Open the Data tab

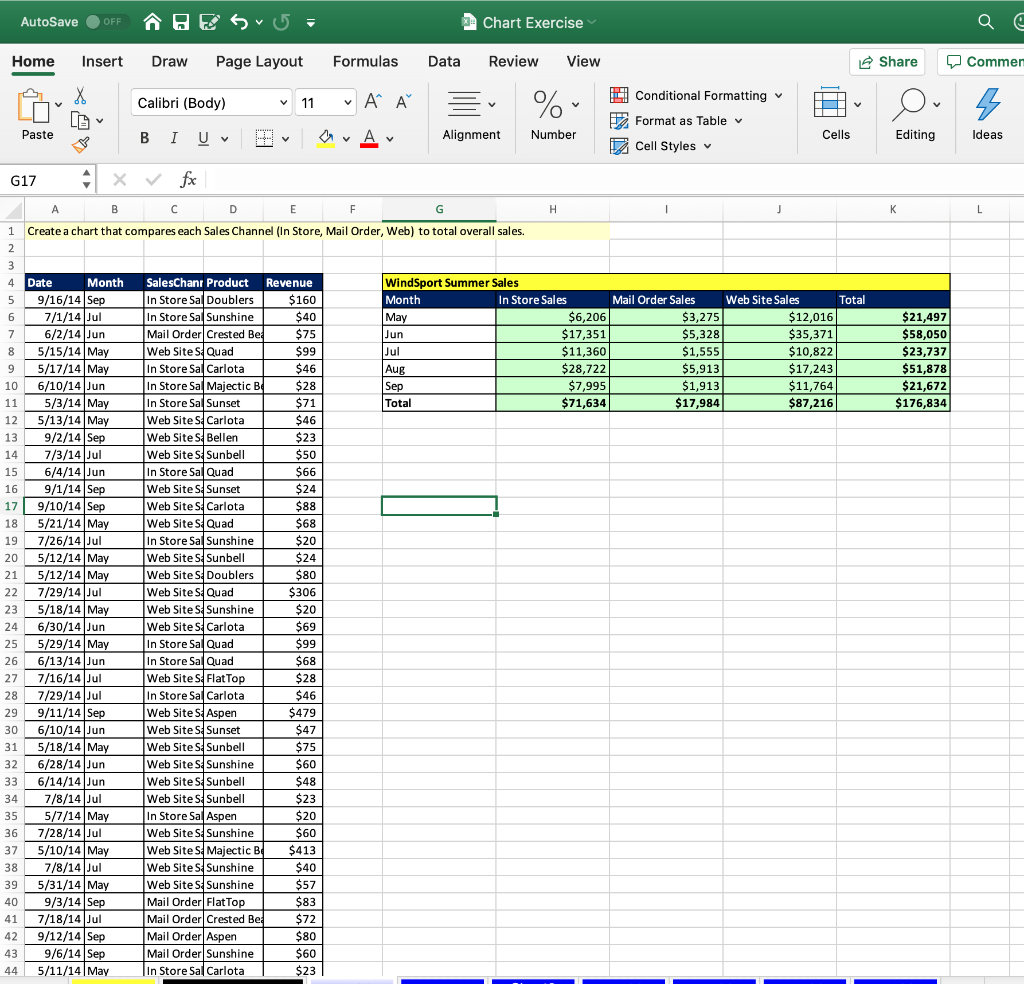click(444, 61)
